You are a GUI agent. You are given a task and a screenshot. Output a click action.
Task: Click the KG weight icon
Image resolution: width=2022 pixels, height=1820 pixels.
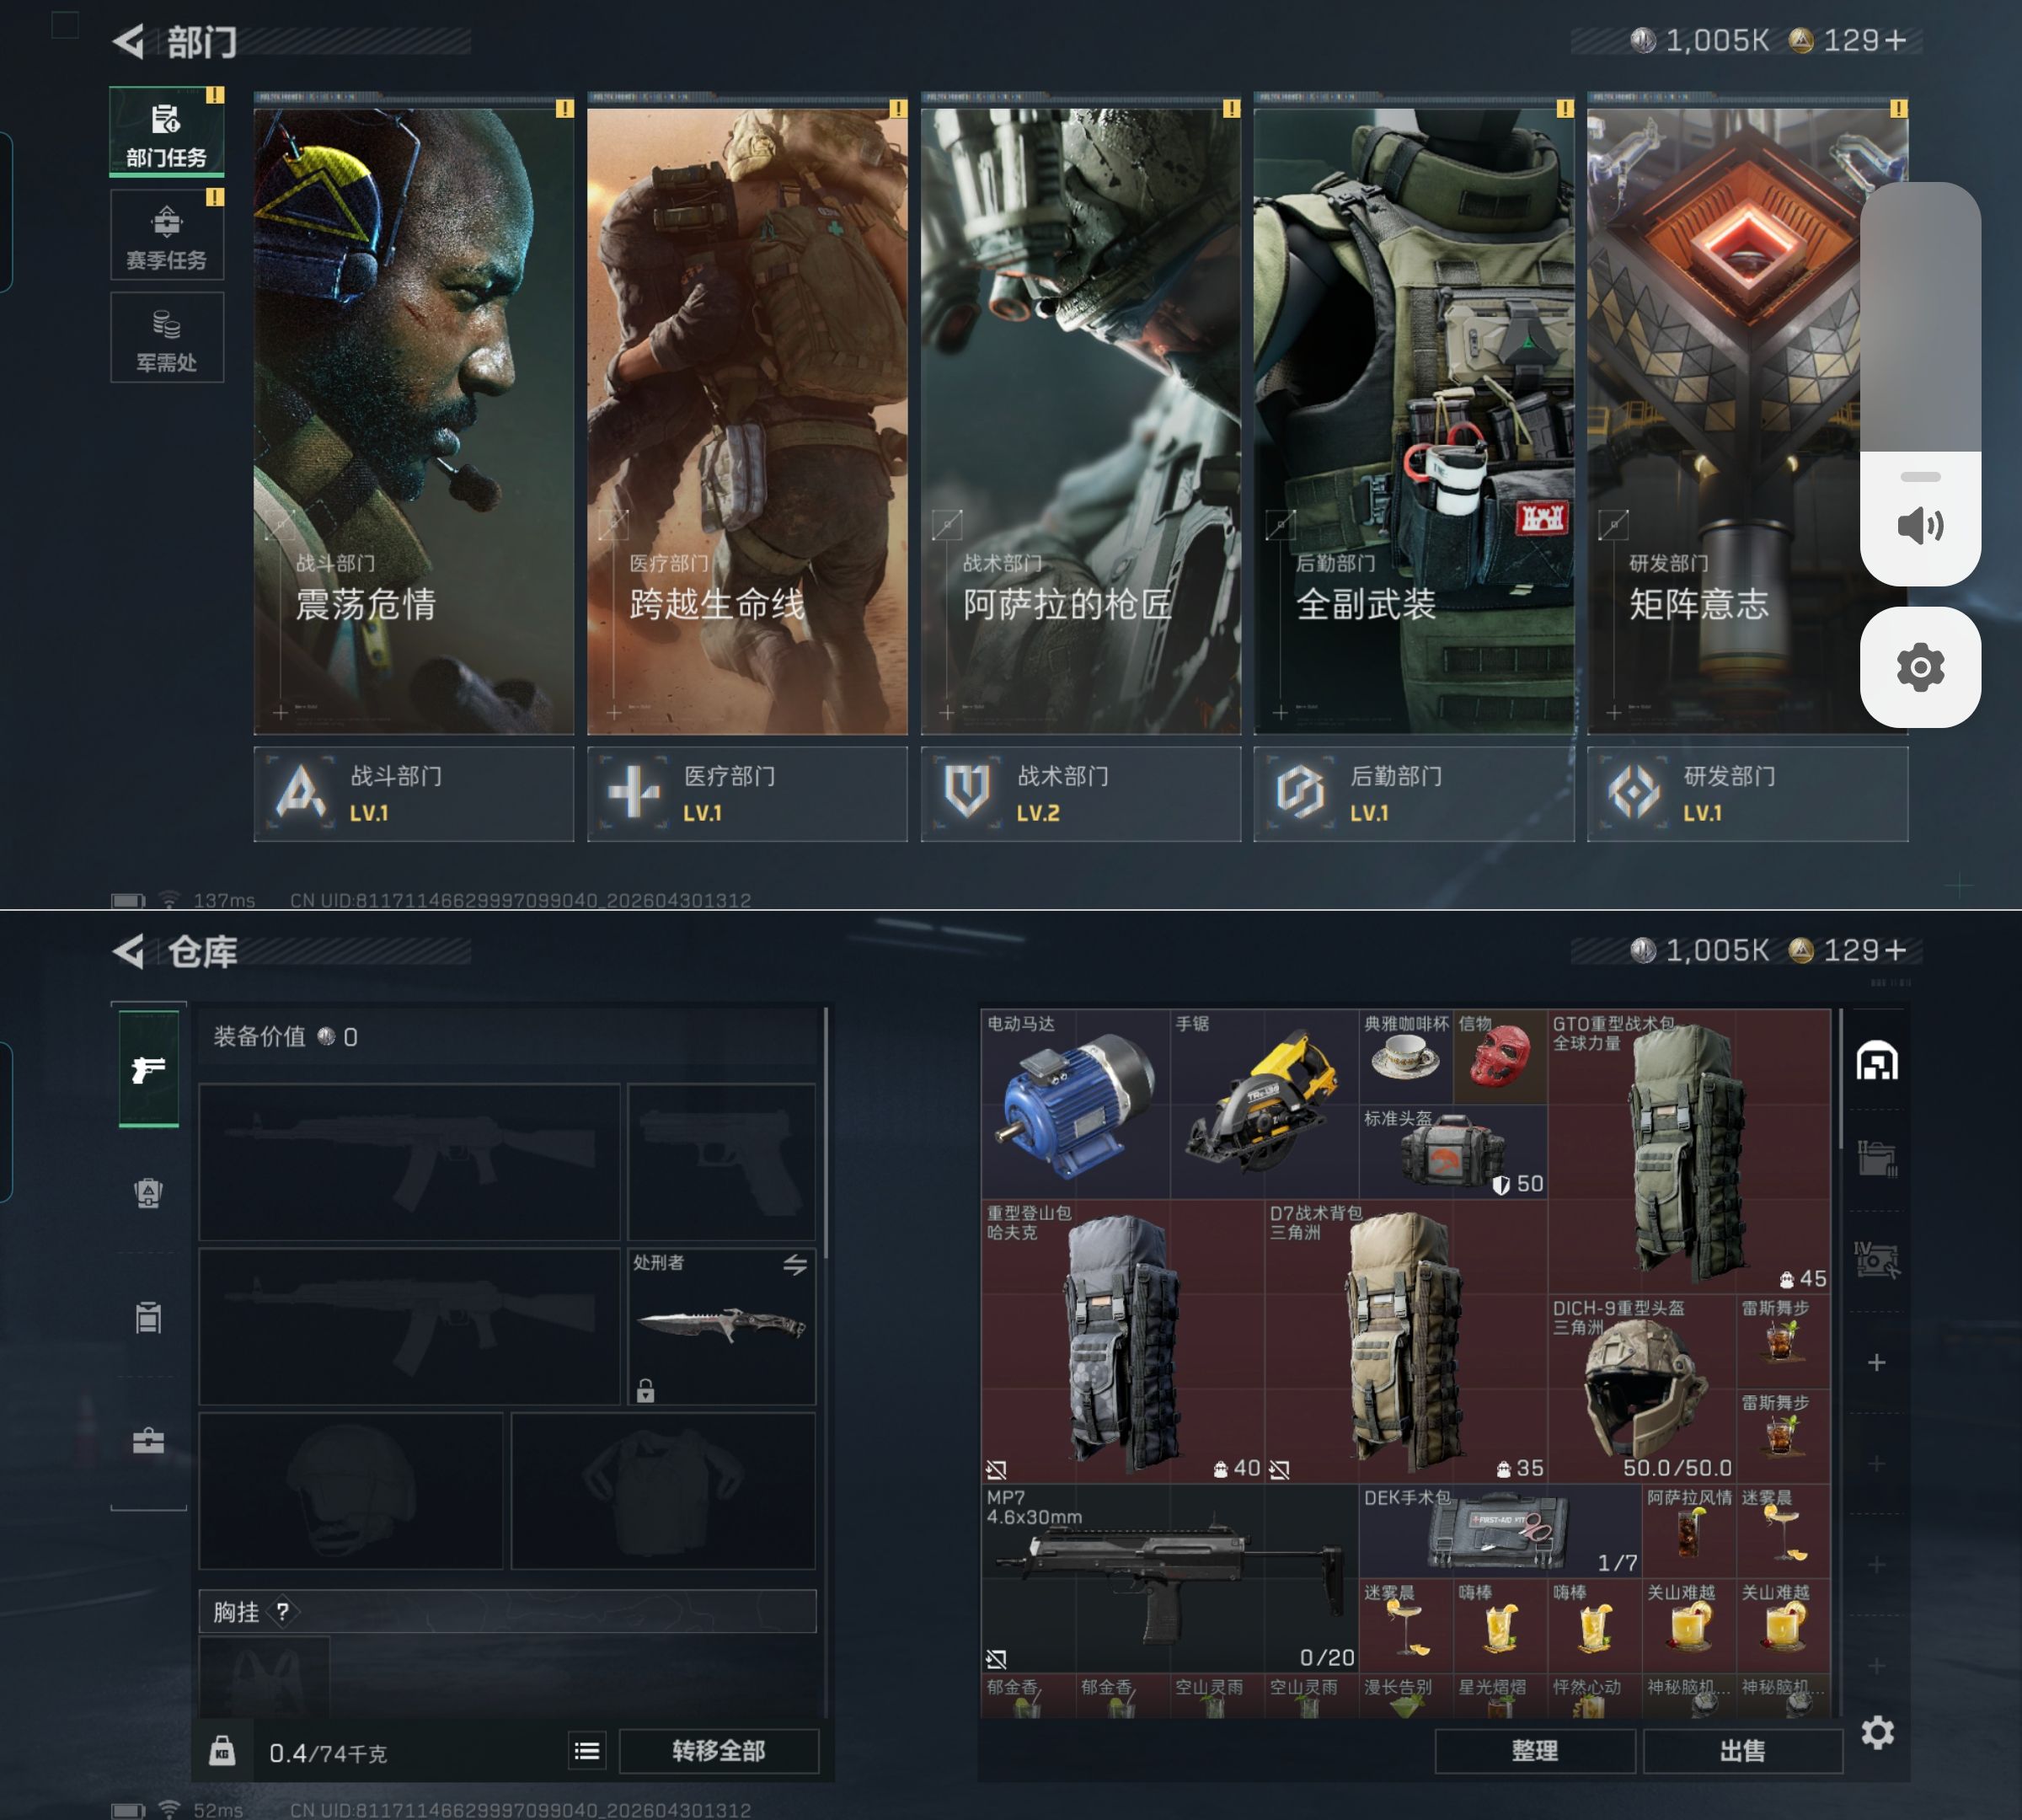pos(222,1750)
